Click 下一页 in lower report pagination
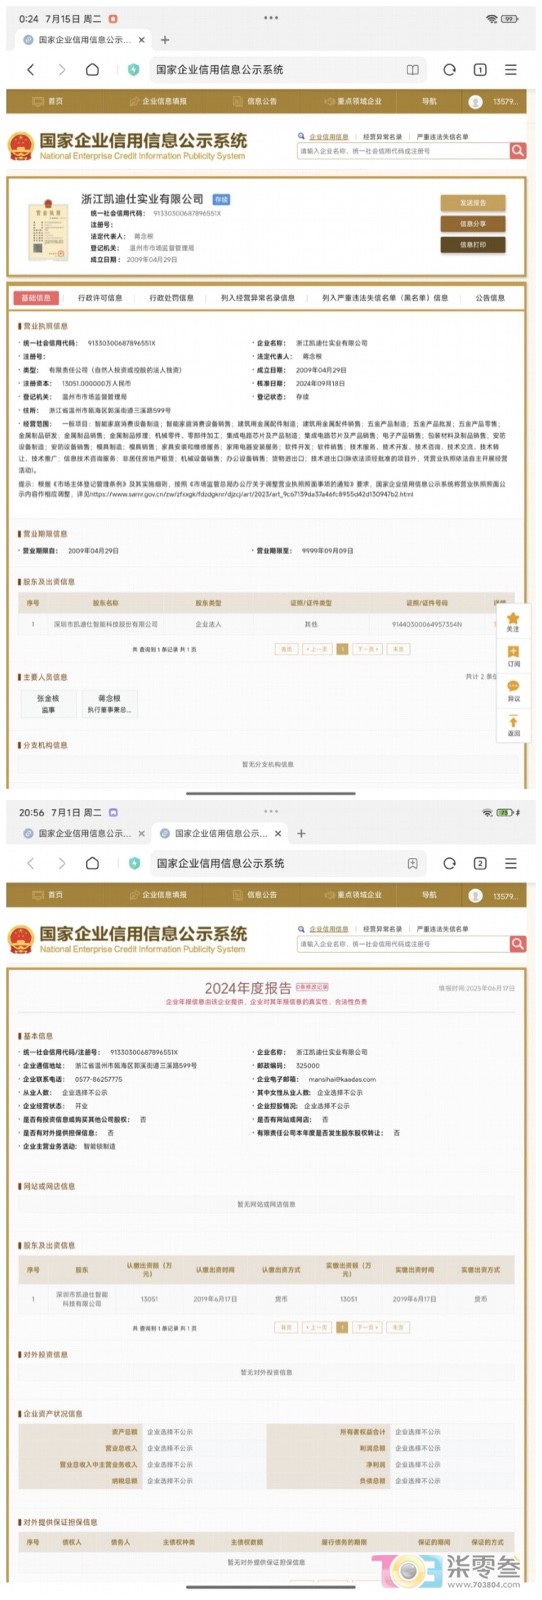 (367, 1327)
